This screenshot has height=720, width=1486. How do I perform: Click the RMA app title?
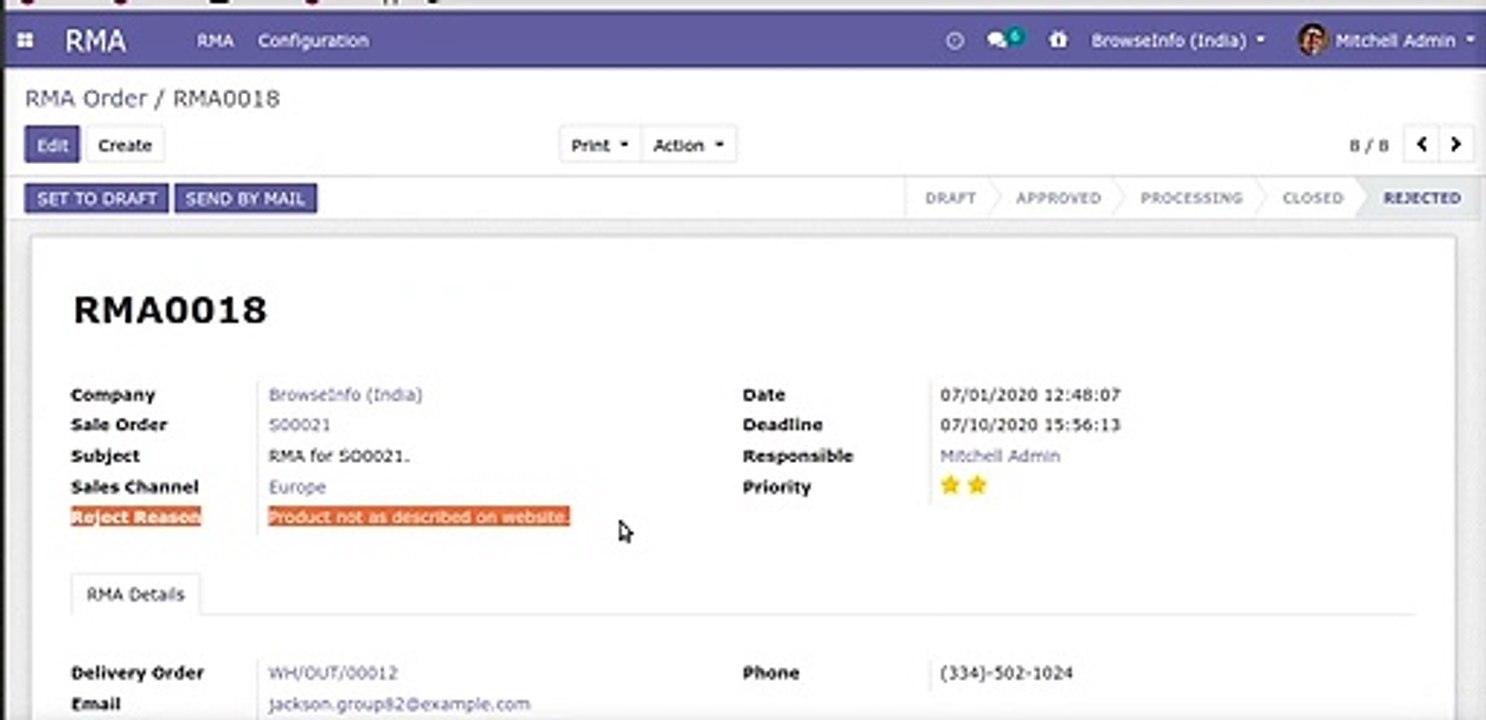click(96, 41)
